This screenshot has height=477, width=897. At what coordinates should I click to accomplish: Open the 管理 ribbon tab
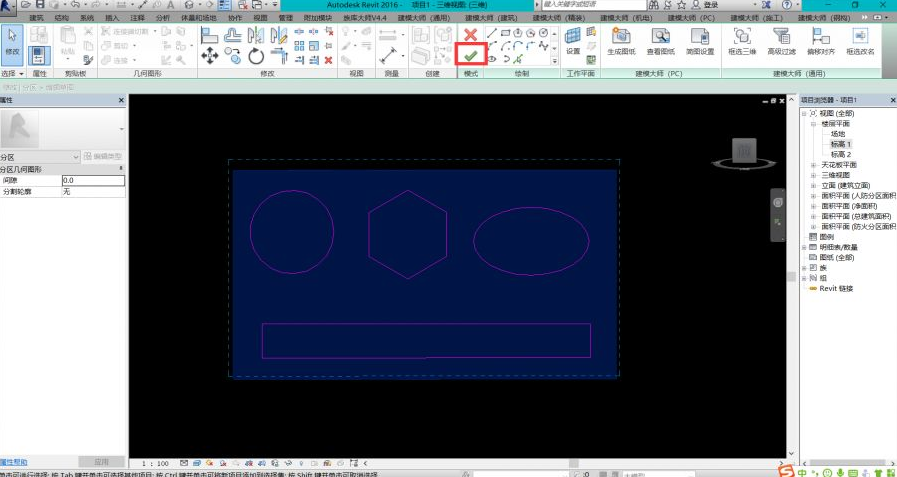285,18
